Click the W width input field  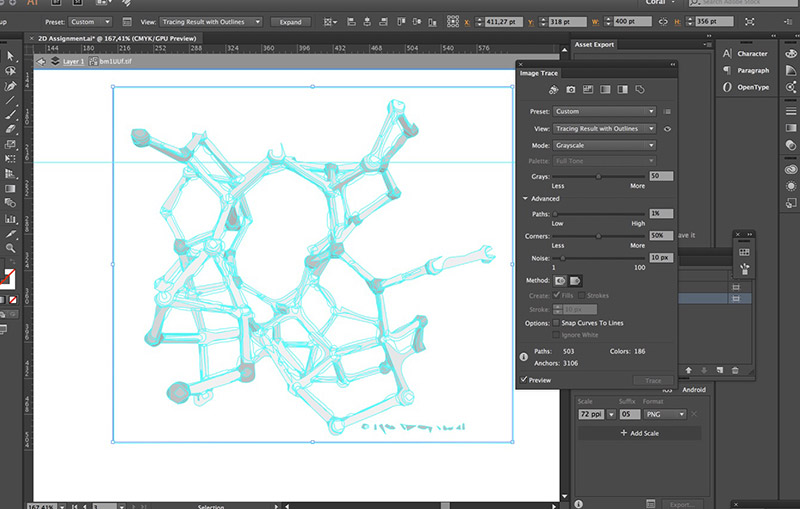pyautogui.click(x=632, y=22)
